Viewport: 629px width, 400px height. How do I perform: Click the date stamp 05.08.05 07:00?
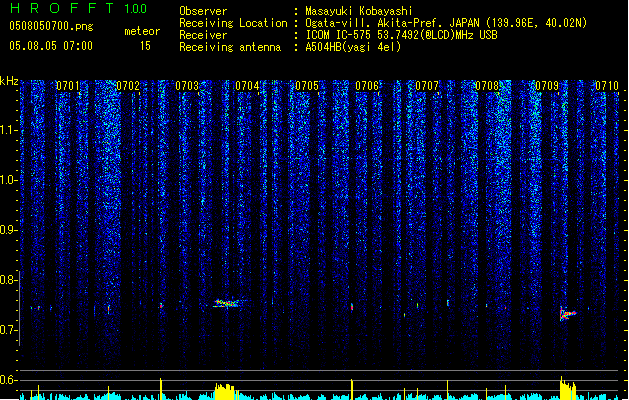point(51,46)
